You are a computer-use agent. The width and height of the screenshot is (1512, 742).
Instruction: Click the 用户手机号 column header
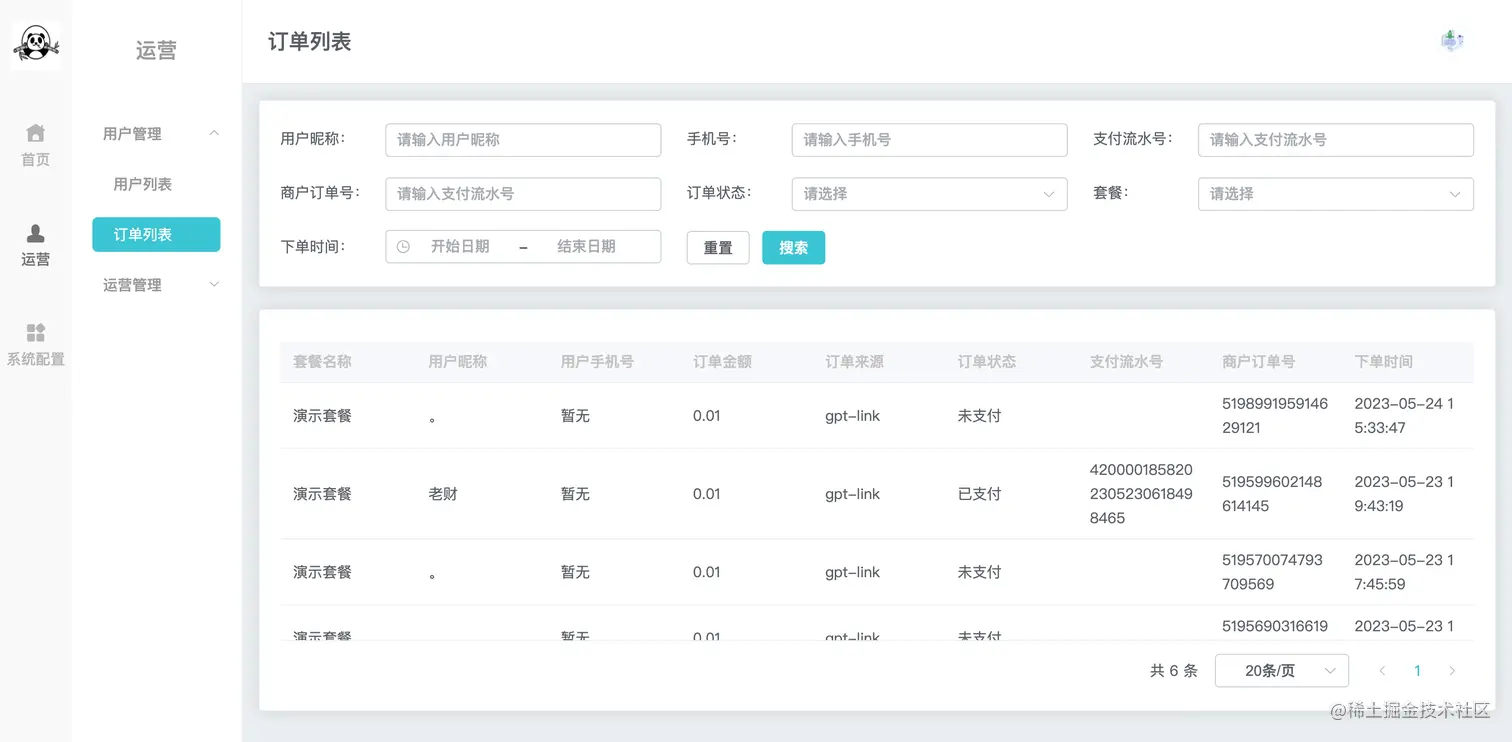(597, 362)
